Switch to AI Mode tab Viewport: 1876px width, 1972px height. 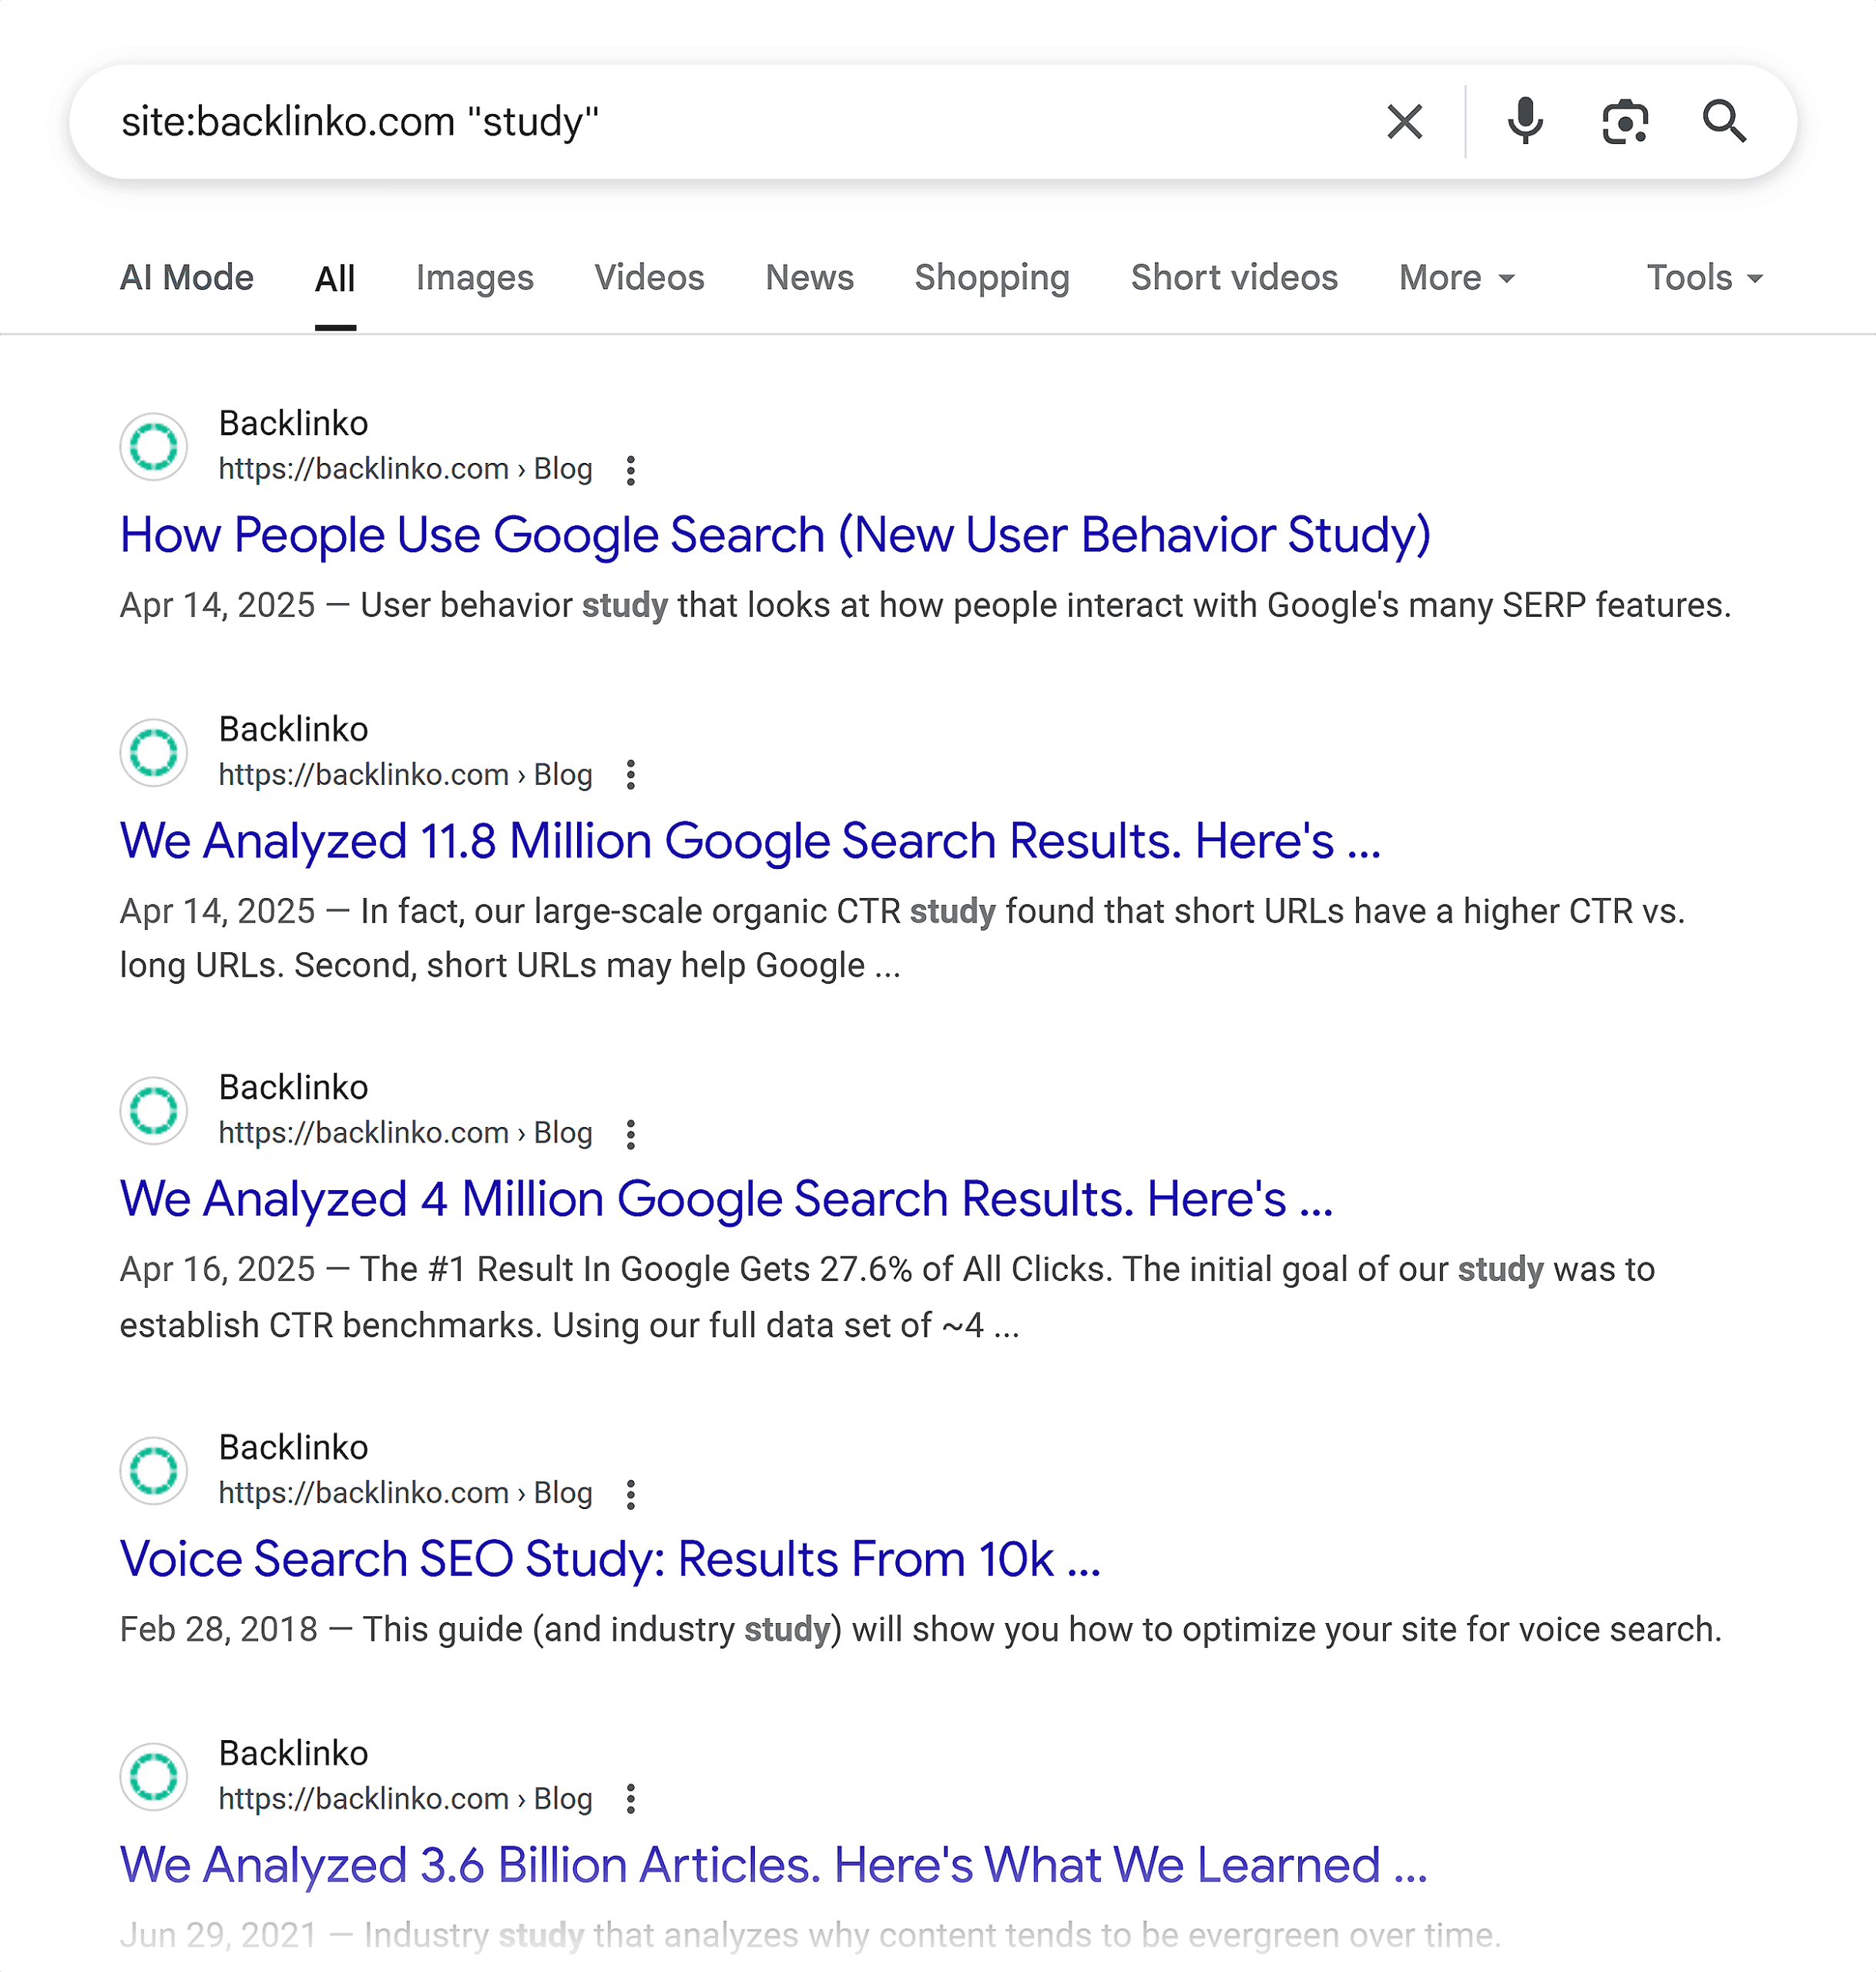coord(187,277)
